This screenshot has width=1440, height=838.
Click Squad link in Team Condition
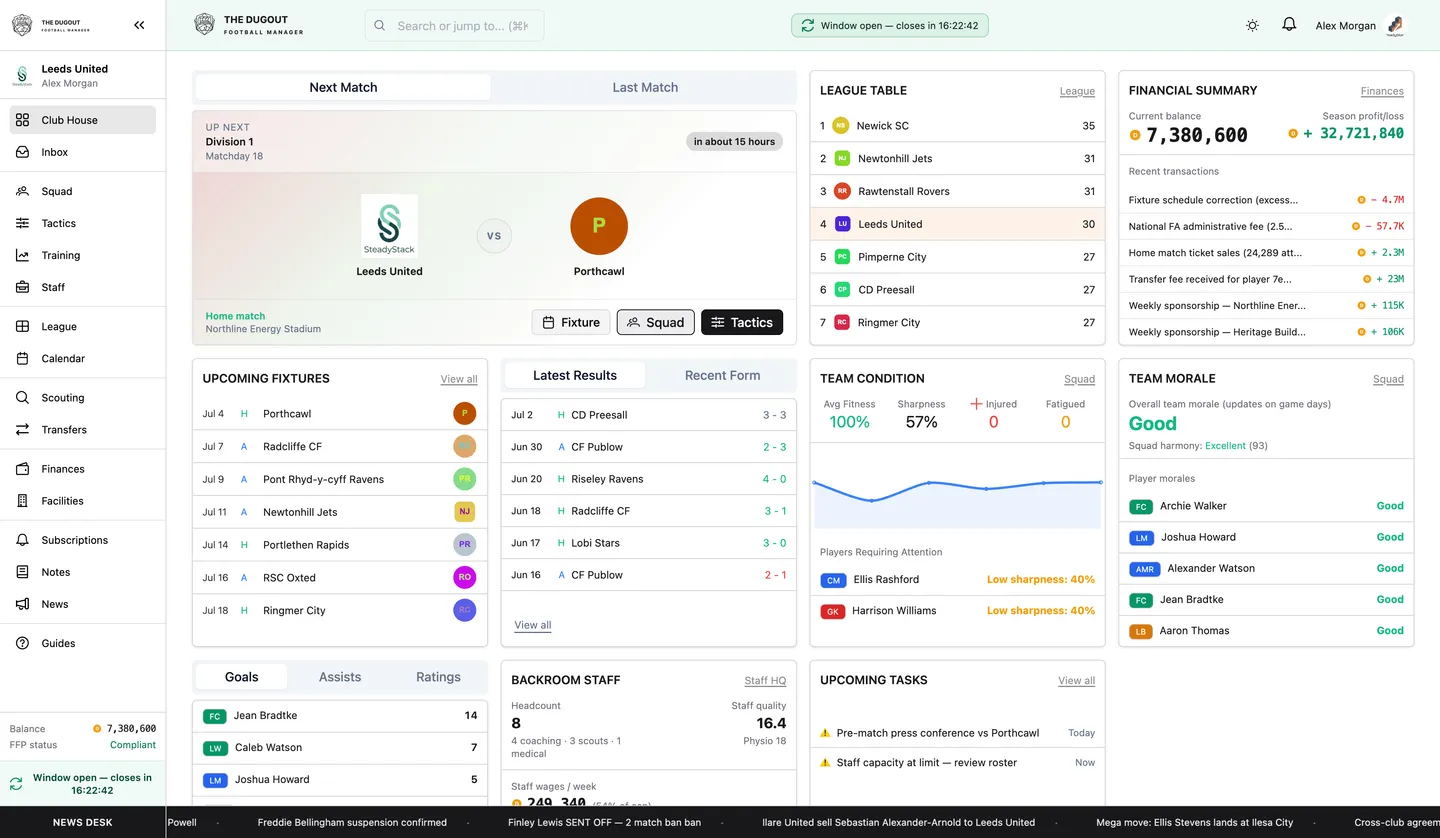pos(1079,379)
